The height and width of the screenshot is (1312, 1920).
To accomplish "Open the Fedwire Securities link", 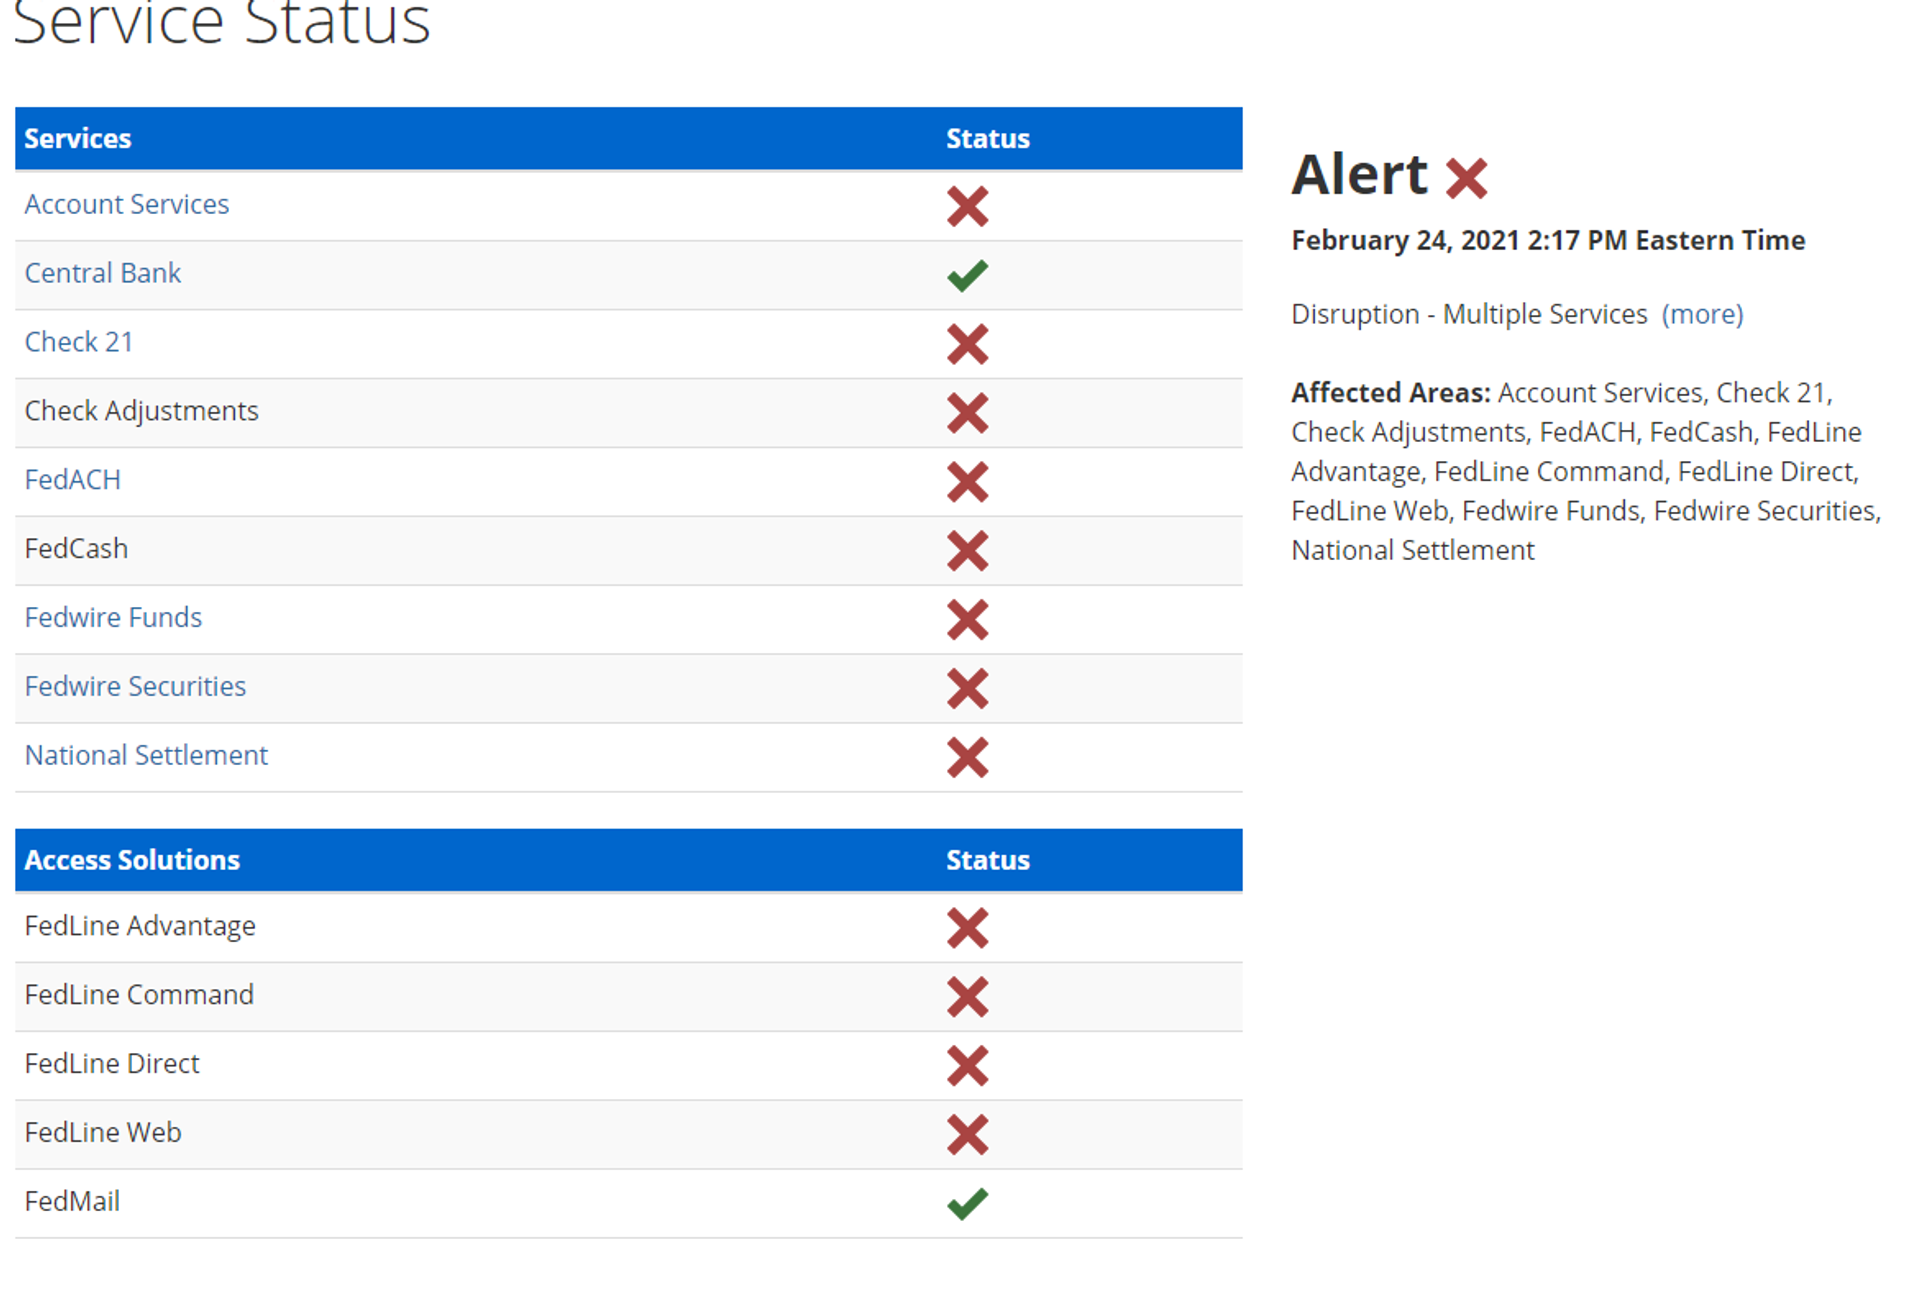I will [x=135, y=687].
